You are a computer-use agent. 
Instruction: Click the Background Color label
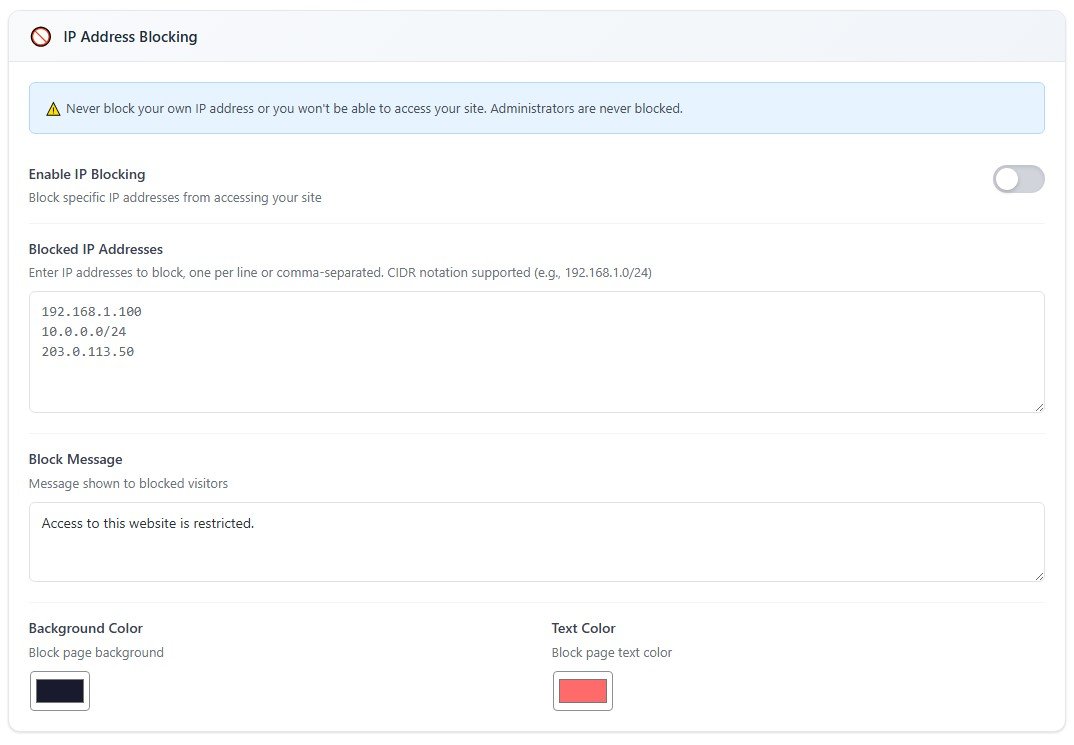click(85, 628)
